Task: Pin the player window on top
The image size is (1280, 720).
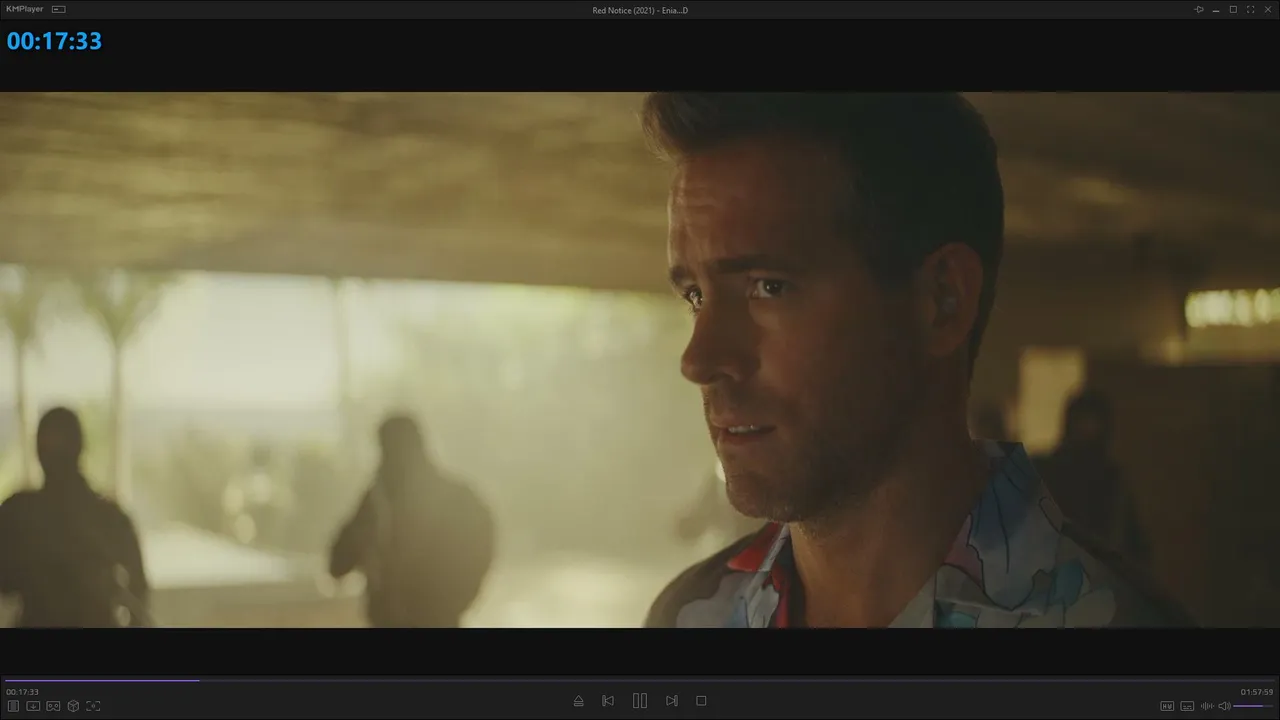Action: pyautogui.click(x=1198, y=9)
